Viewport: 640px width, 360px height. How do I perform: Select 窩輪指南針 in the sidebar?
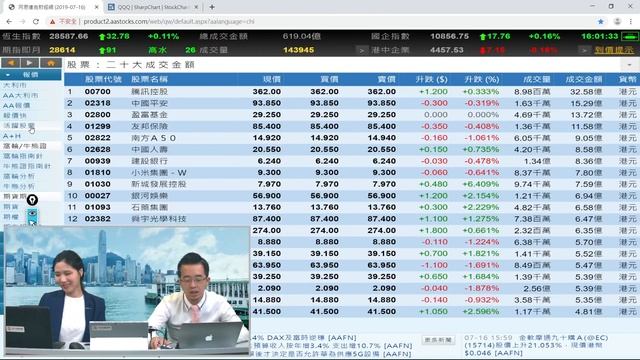click(23, 156)
